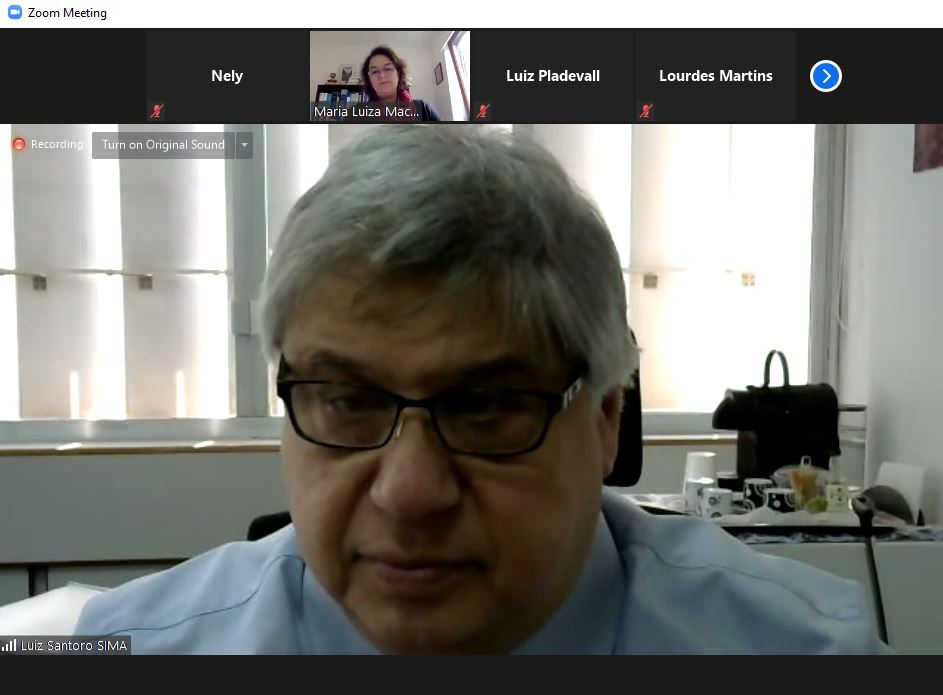Viewport: 943px width, 695px height.
Task: Click muted microphone icon on Luiz Pladevall's tile
Action: coord(483,111)
